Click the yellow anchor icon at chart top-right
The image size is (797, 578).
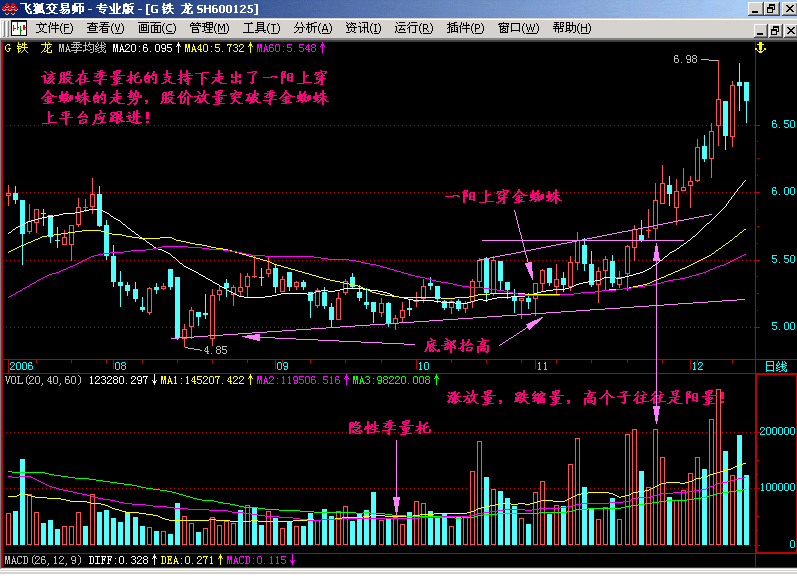[x=760, y=48]
